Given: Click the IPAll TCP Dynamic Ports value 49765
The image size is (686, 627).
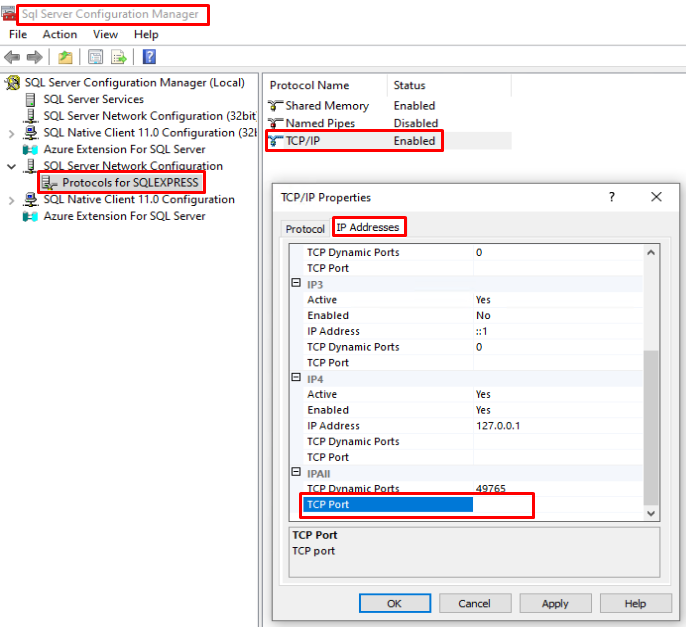Looking at the screenshot, I should tap(491, 488).
